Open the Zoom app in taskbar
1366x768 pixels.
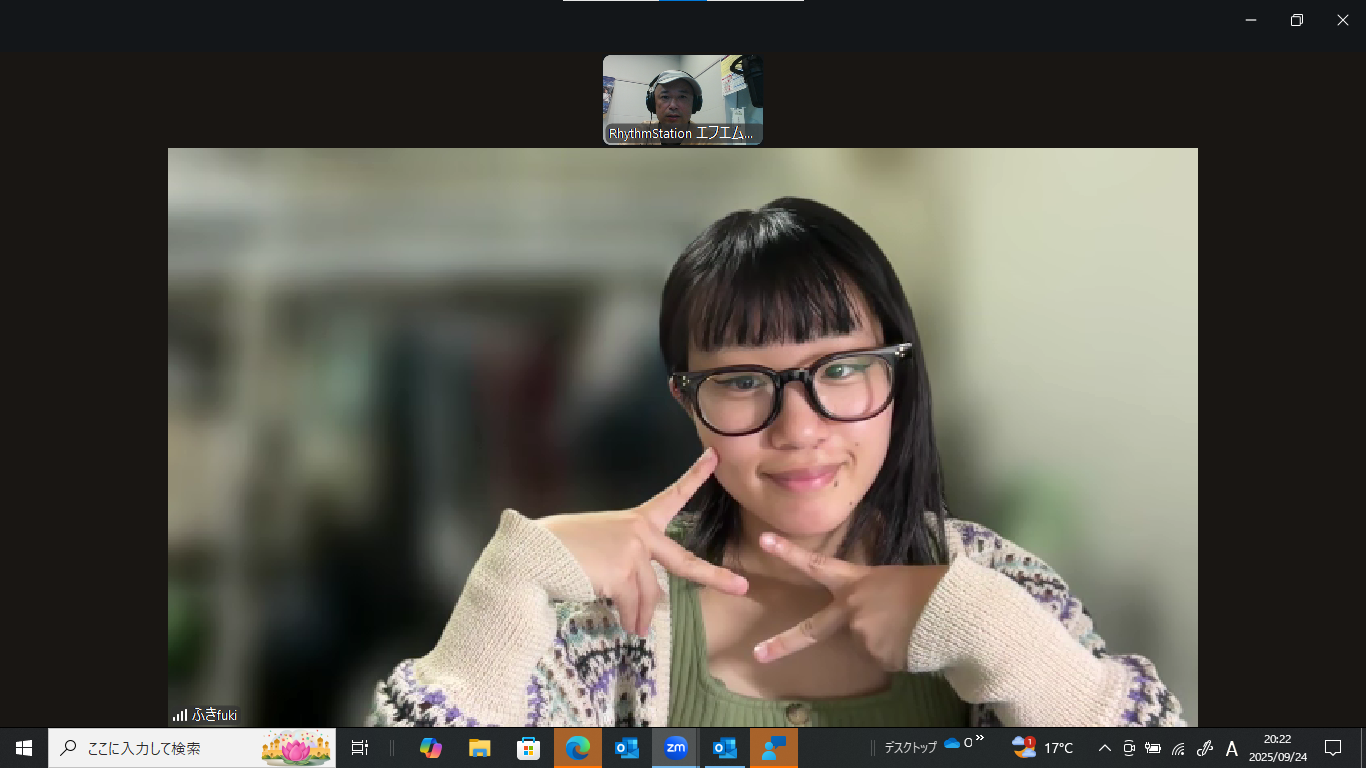click(676, 748)
